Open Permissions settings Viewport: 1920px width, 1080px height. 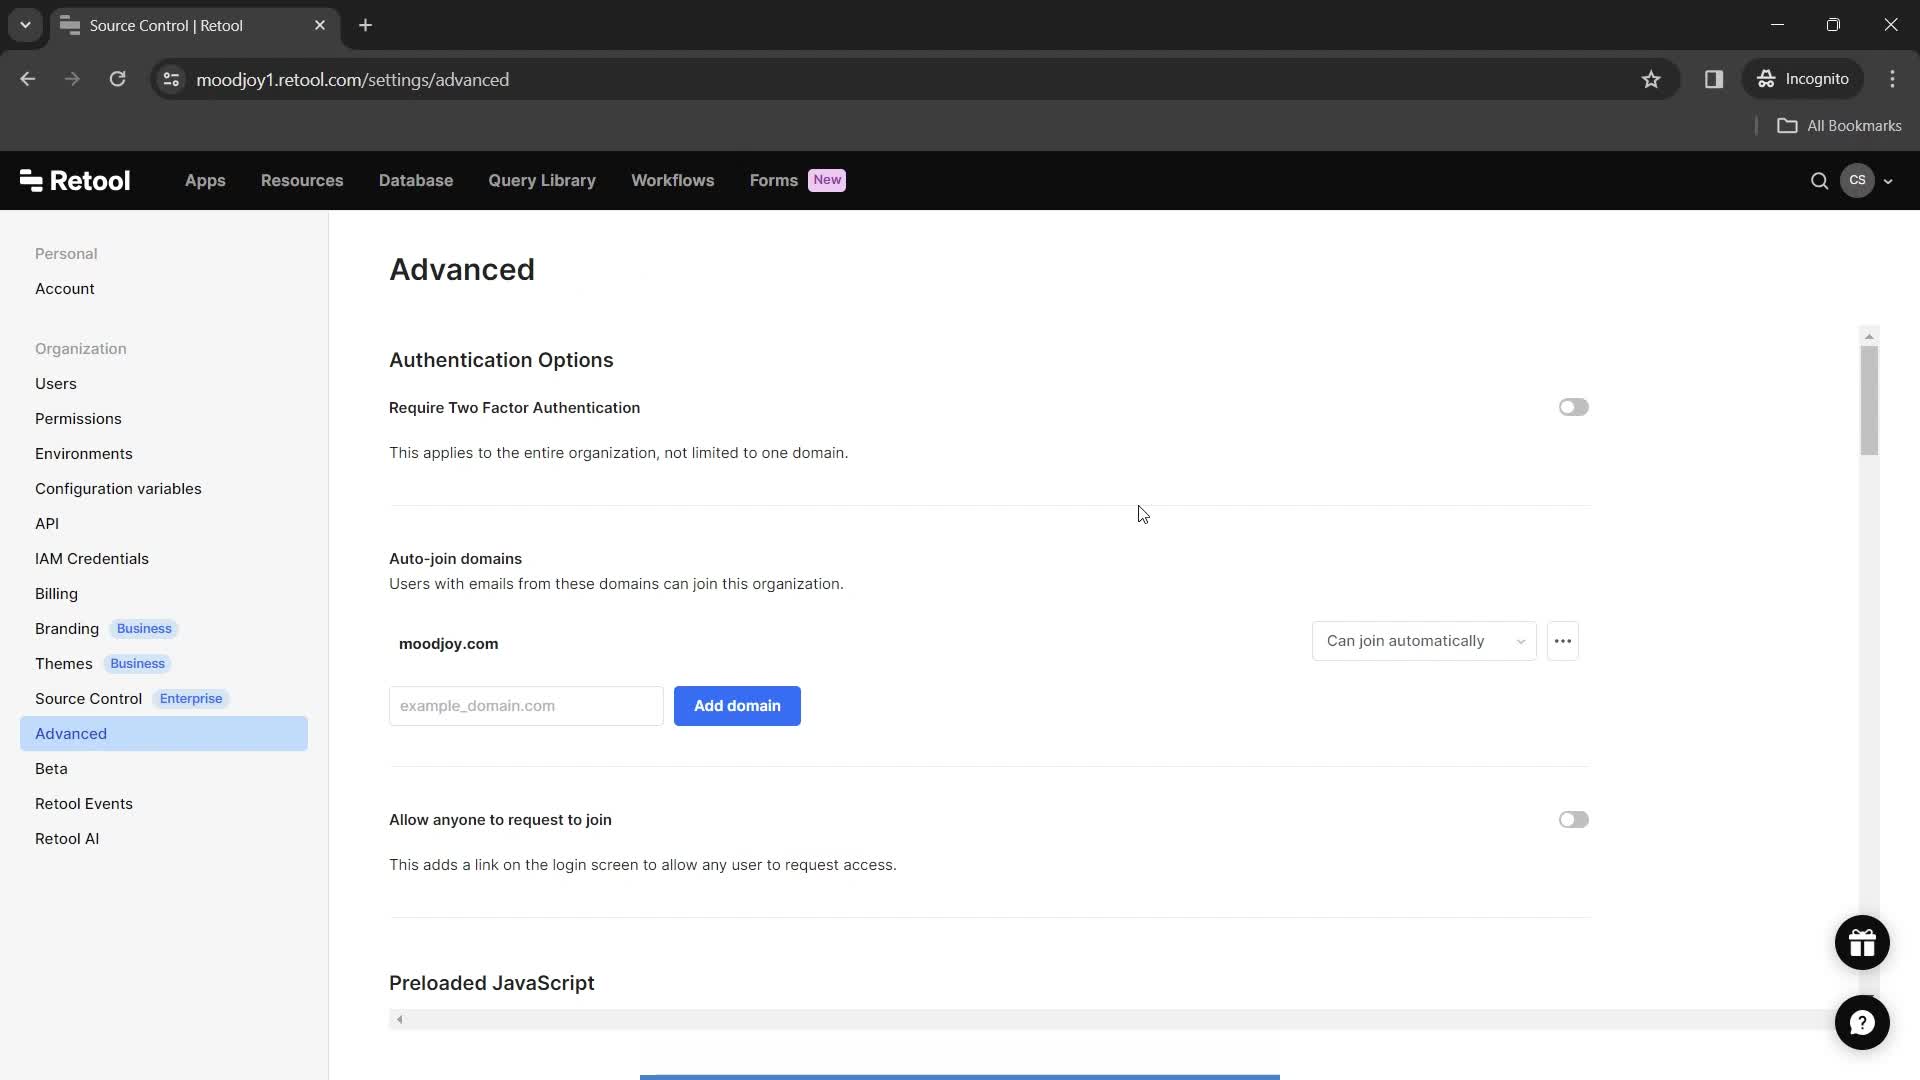click(78, 419)
